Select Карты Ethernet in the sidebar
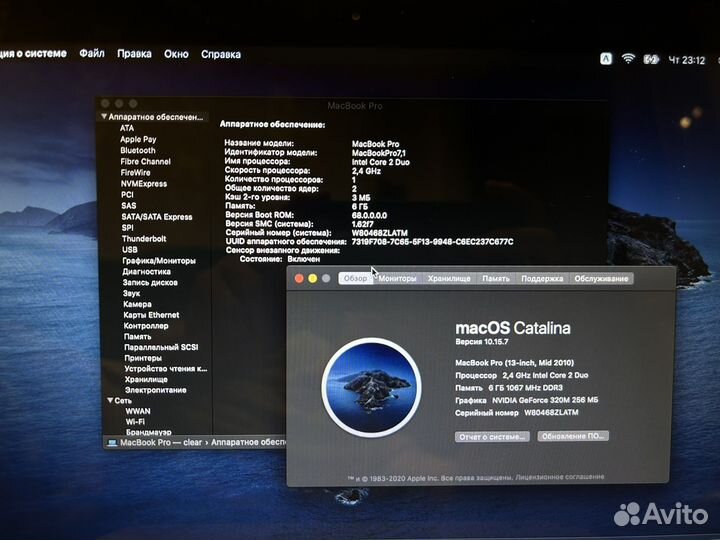 click(x=151, y=315)
